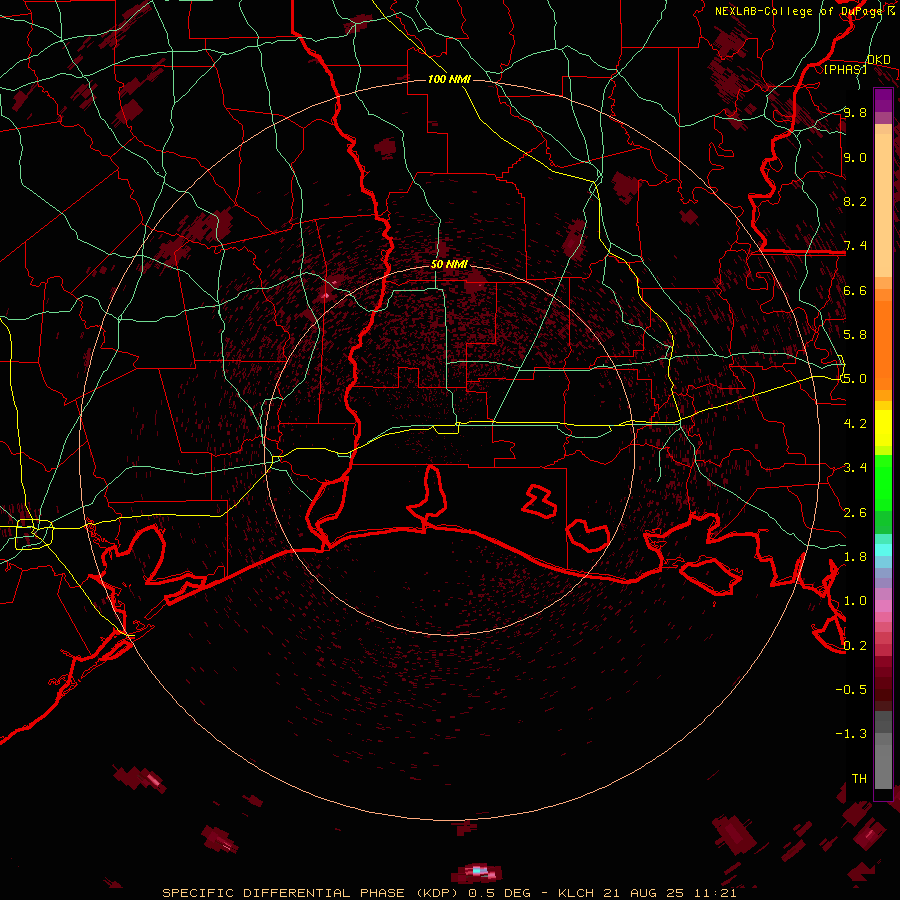Click the 1.8 value on the color scale
900x900 pixels.
click(x=855, y=557)
